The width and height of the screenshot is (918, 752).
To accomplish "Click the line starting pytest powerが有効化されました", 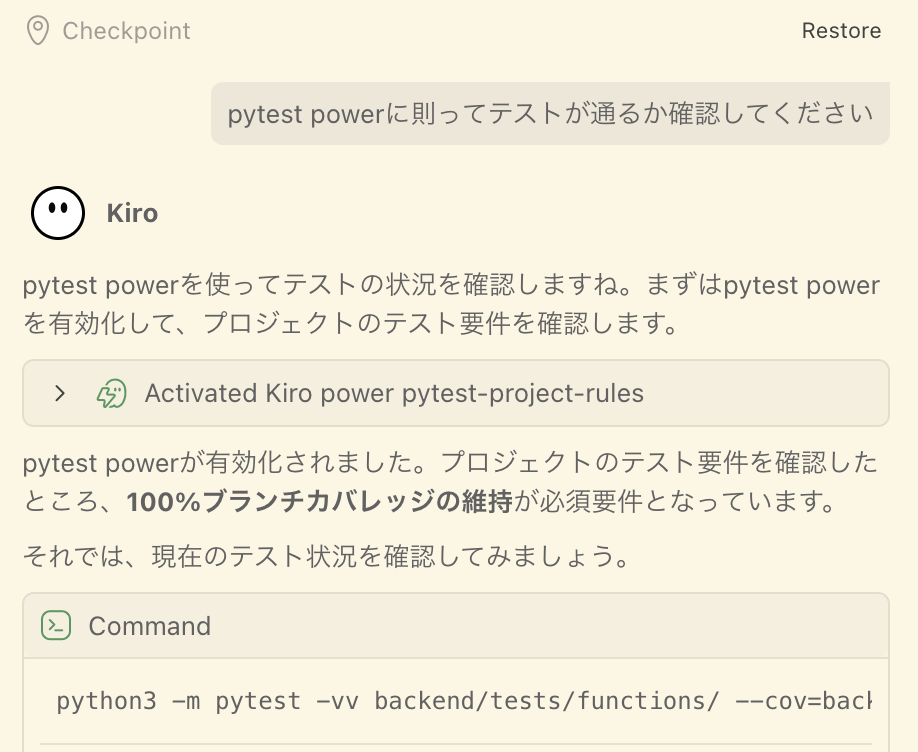I will [450, 463].
